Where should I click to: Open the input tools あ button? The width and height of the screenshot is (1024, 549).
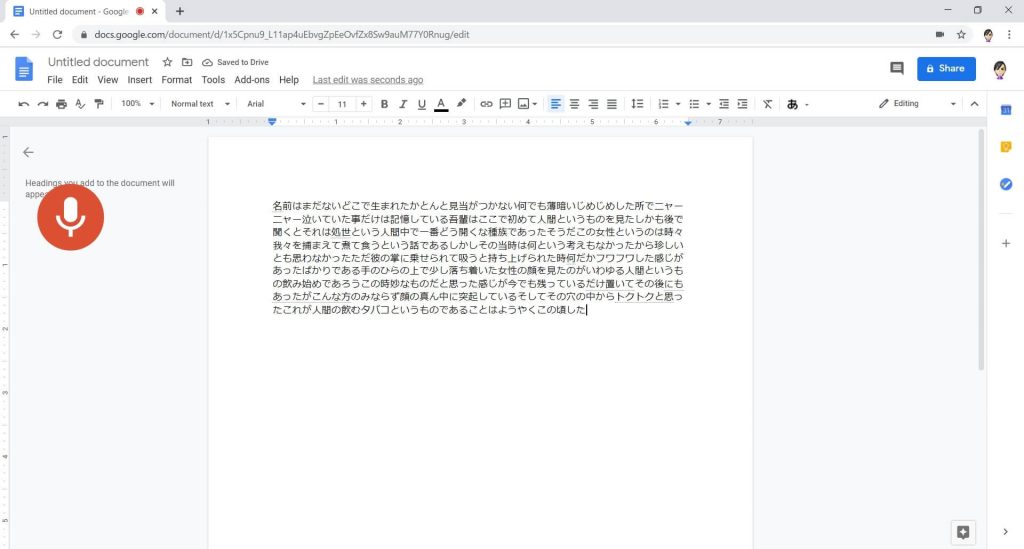click(x=792, y=104)
